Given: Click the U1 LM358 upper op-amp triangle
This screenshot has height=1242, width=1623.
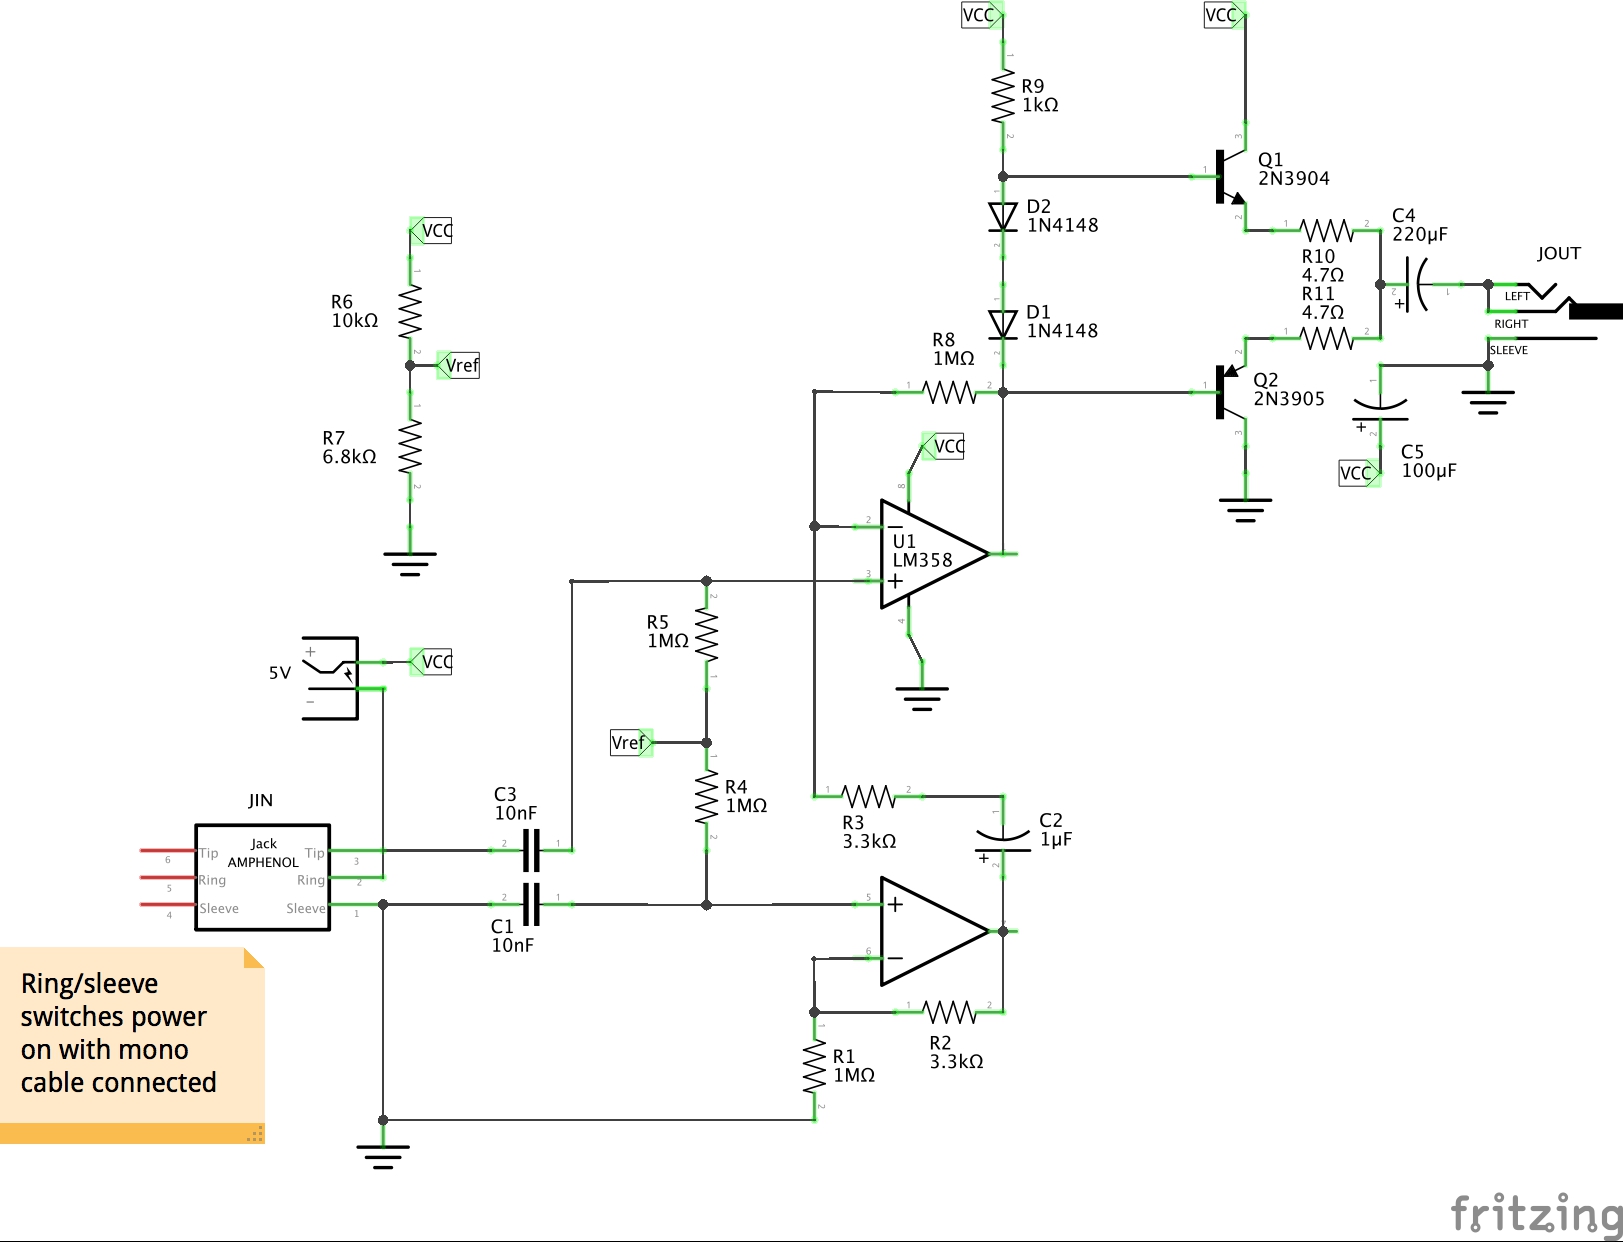Looking at the screenshot, I should pos(934,553).
